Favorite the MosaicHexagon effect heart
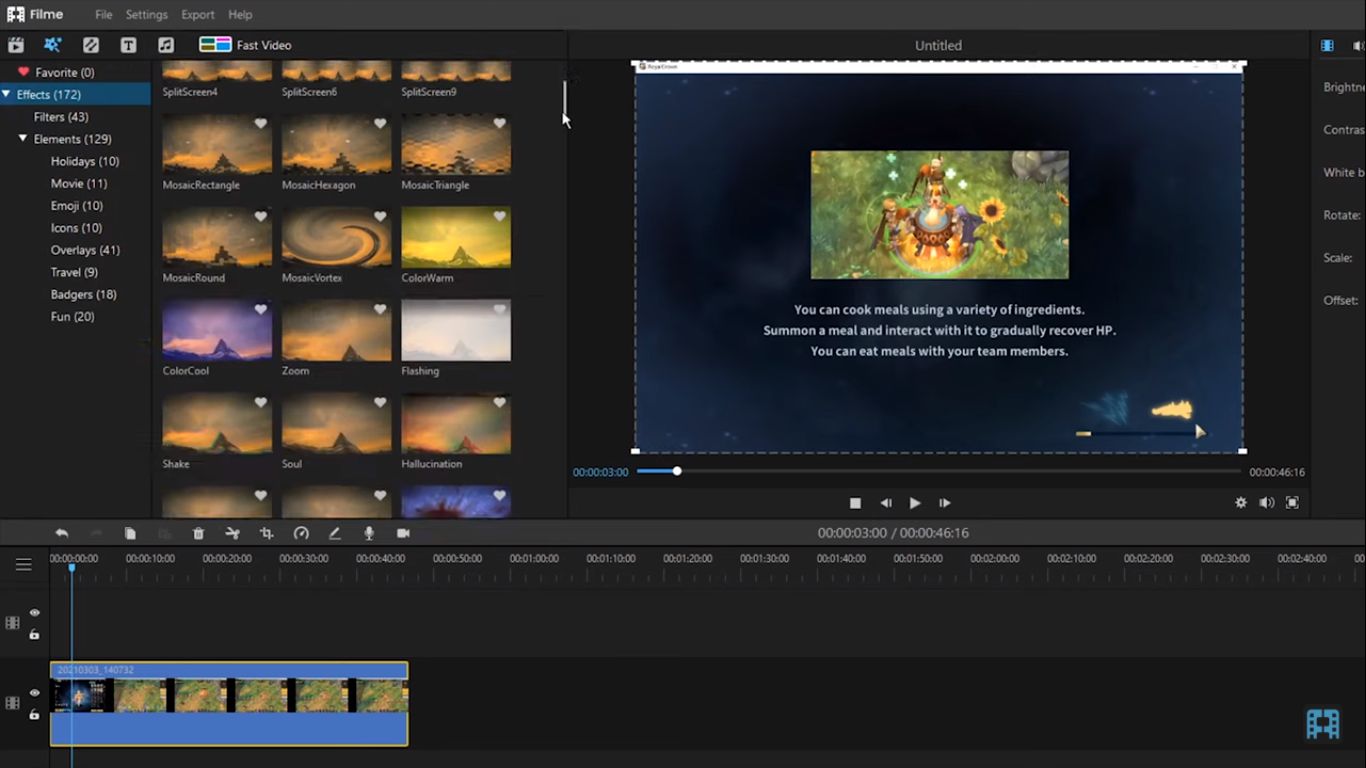This screenshot has height=768, width=1366. coord(380,123)
